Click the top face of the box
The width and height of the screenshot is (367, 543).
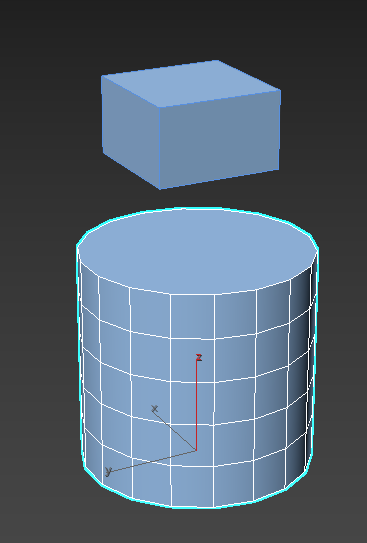click(191, 83)
